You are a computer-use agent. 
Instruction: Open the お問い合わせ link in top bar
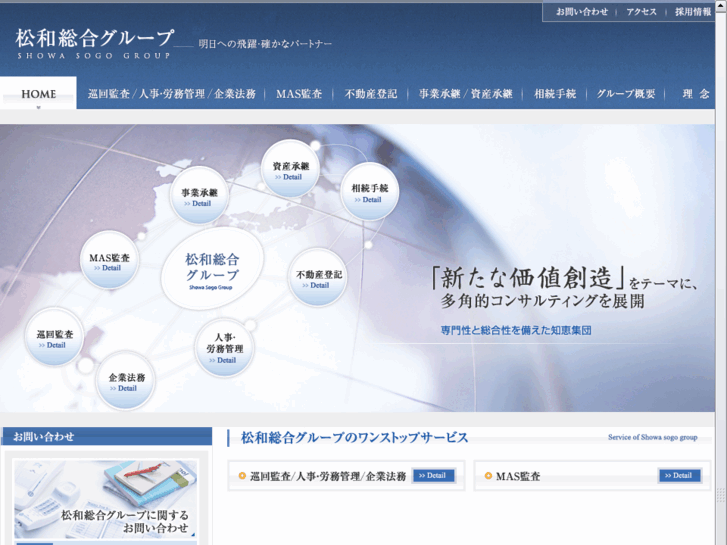[582, 12]
